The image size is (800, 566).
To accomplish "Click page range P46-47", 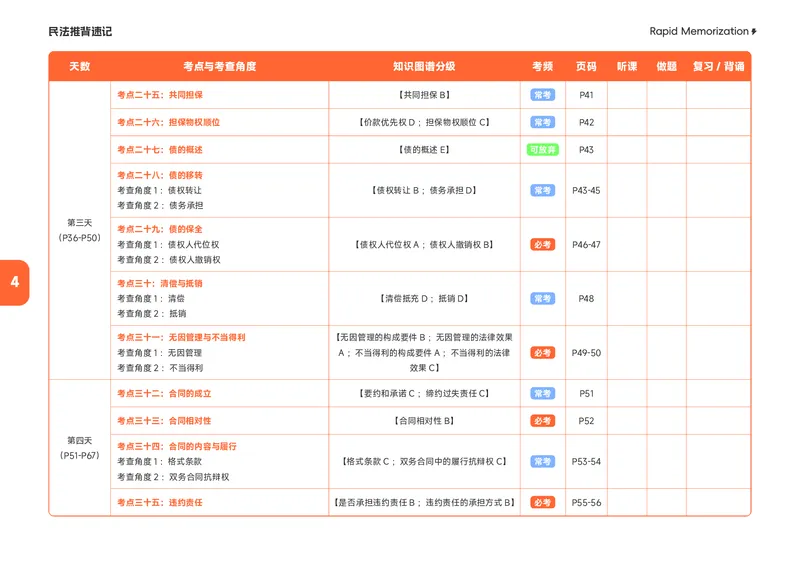I will tap(586, 244).
